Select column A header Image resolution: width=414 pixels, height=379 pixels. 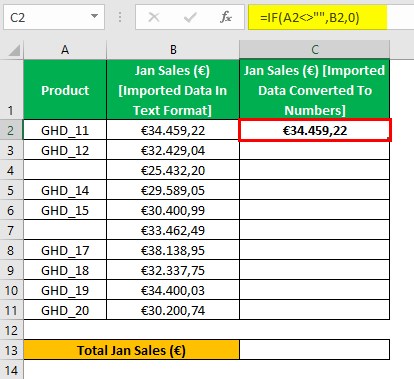tap(65, 50)
